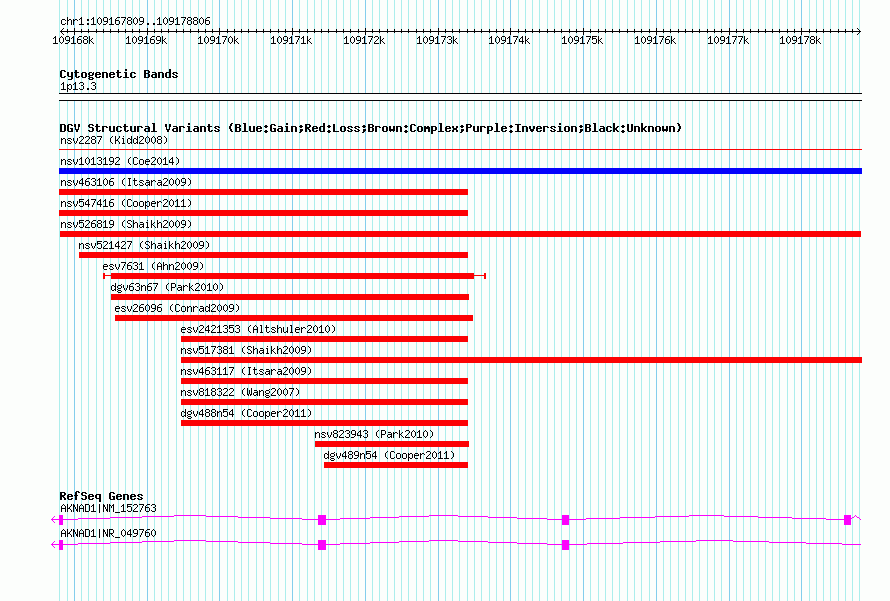Select the nsv463106 (Itsara2009) variant label
Screen dimensions: 890x601
pyautogui.click(x=126, y=182)
